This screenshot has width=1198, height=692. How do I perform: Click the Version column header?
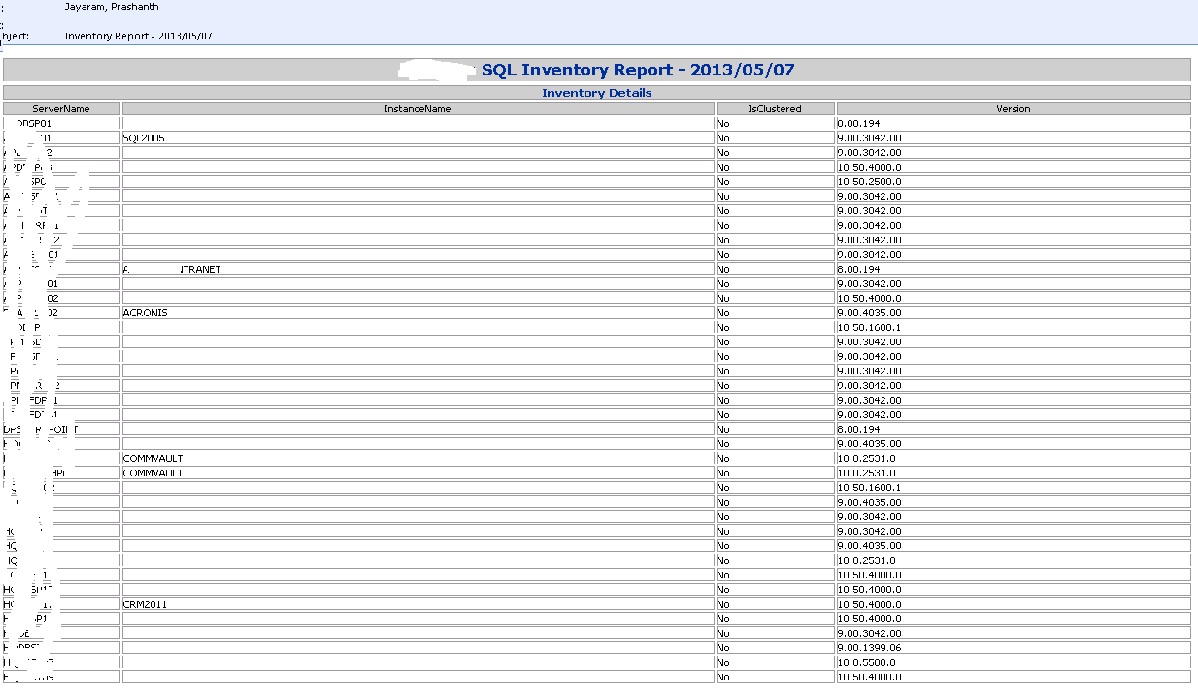pos(1012,108)
